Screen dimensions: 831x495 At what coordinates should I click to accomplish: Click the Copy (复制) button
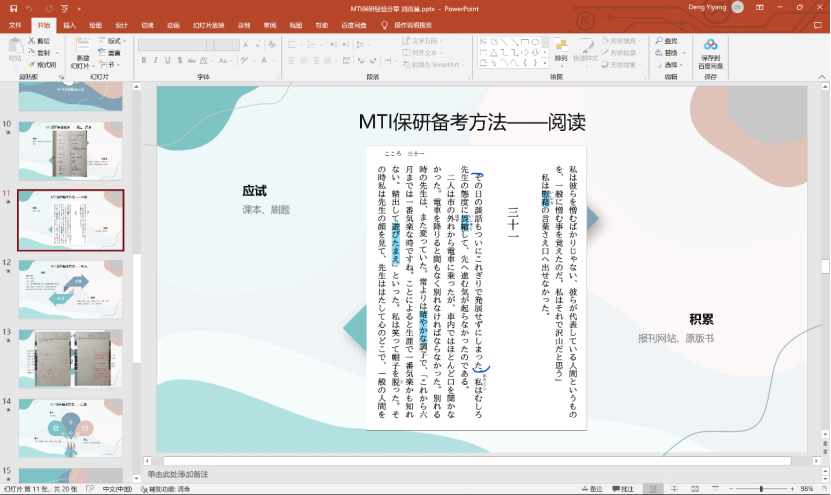coord(39,52)
